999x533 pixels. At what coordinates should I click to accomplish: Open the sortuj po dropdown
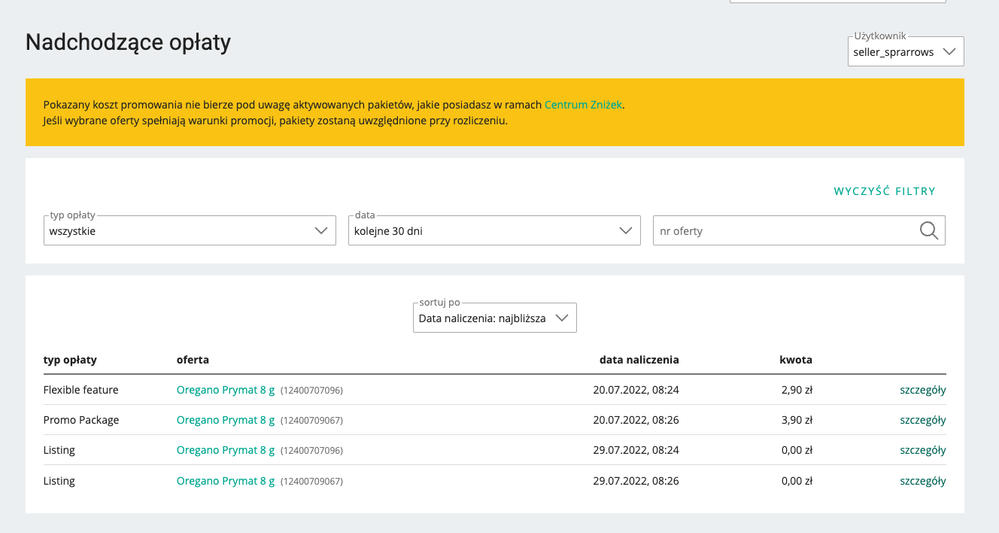494,318
